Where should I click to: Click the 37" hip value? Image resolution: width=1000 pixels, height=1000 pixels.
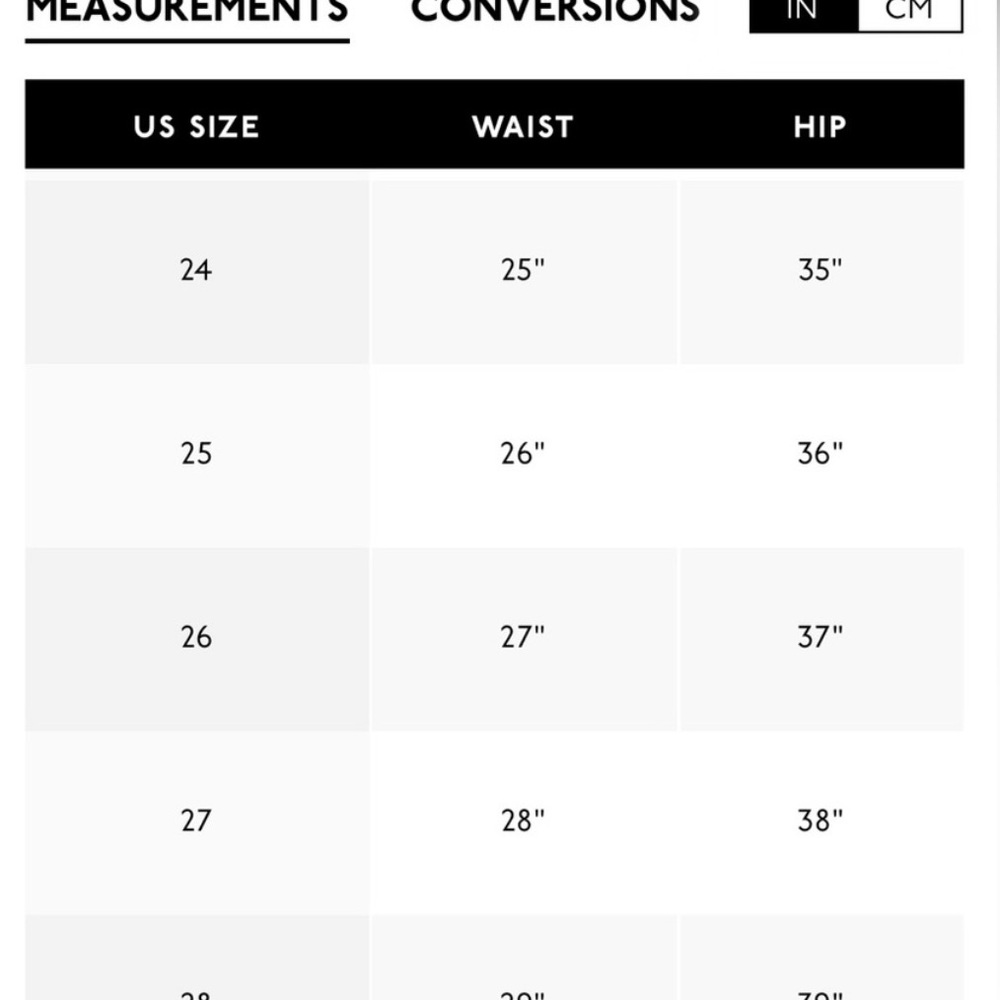pyautogui.click(x=821, y=638)
